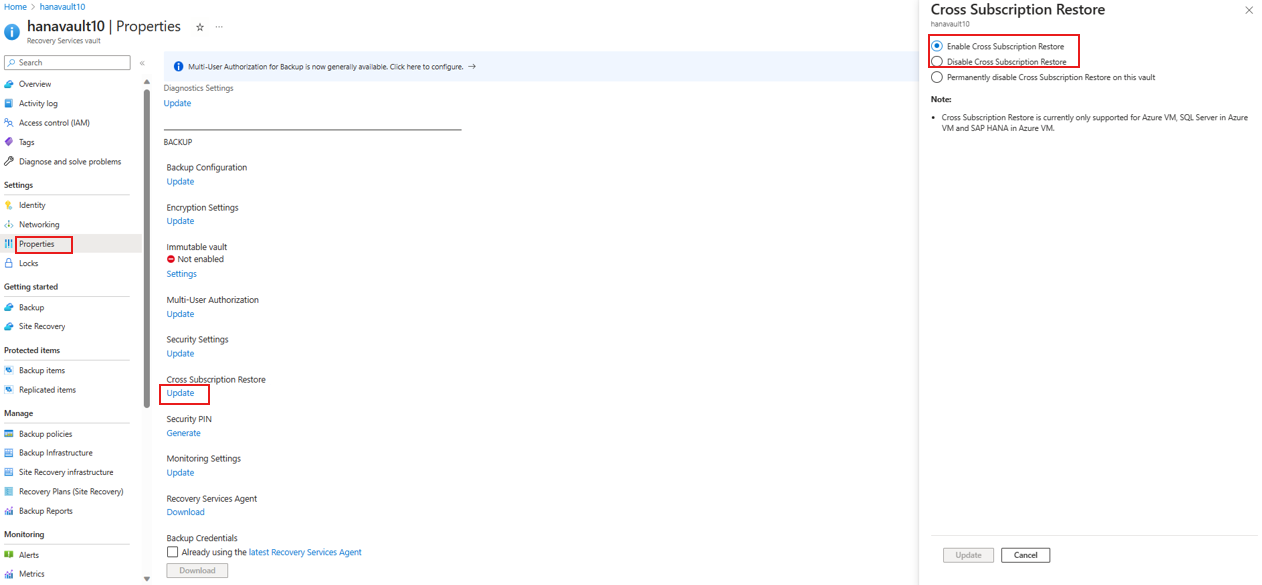Click Update under Cross Subscription Restore

tap(180, 393)
